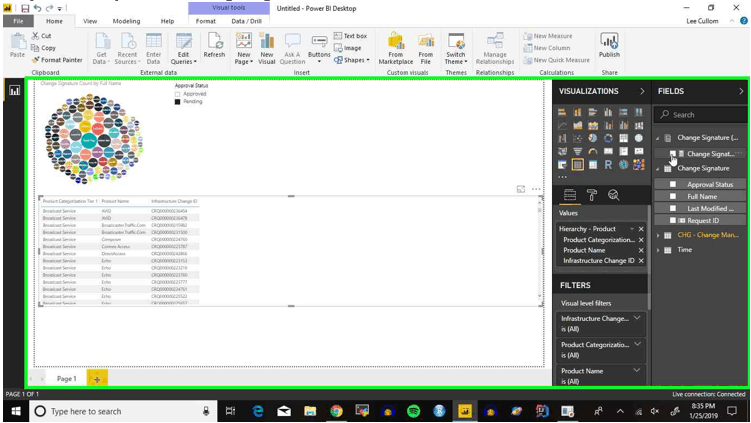Open the File tab

pyautogui.click(x=18, y=21)
